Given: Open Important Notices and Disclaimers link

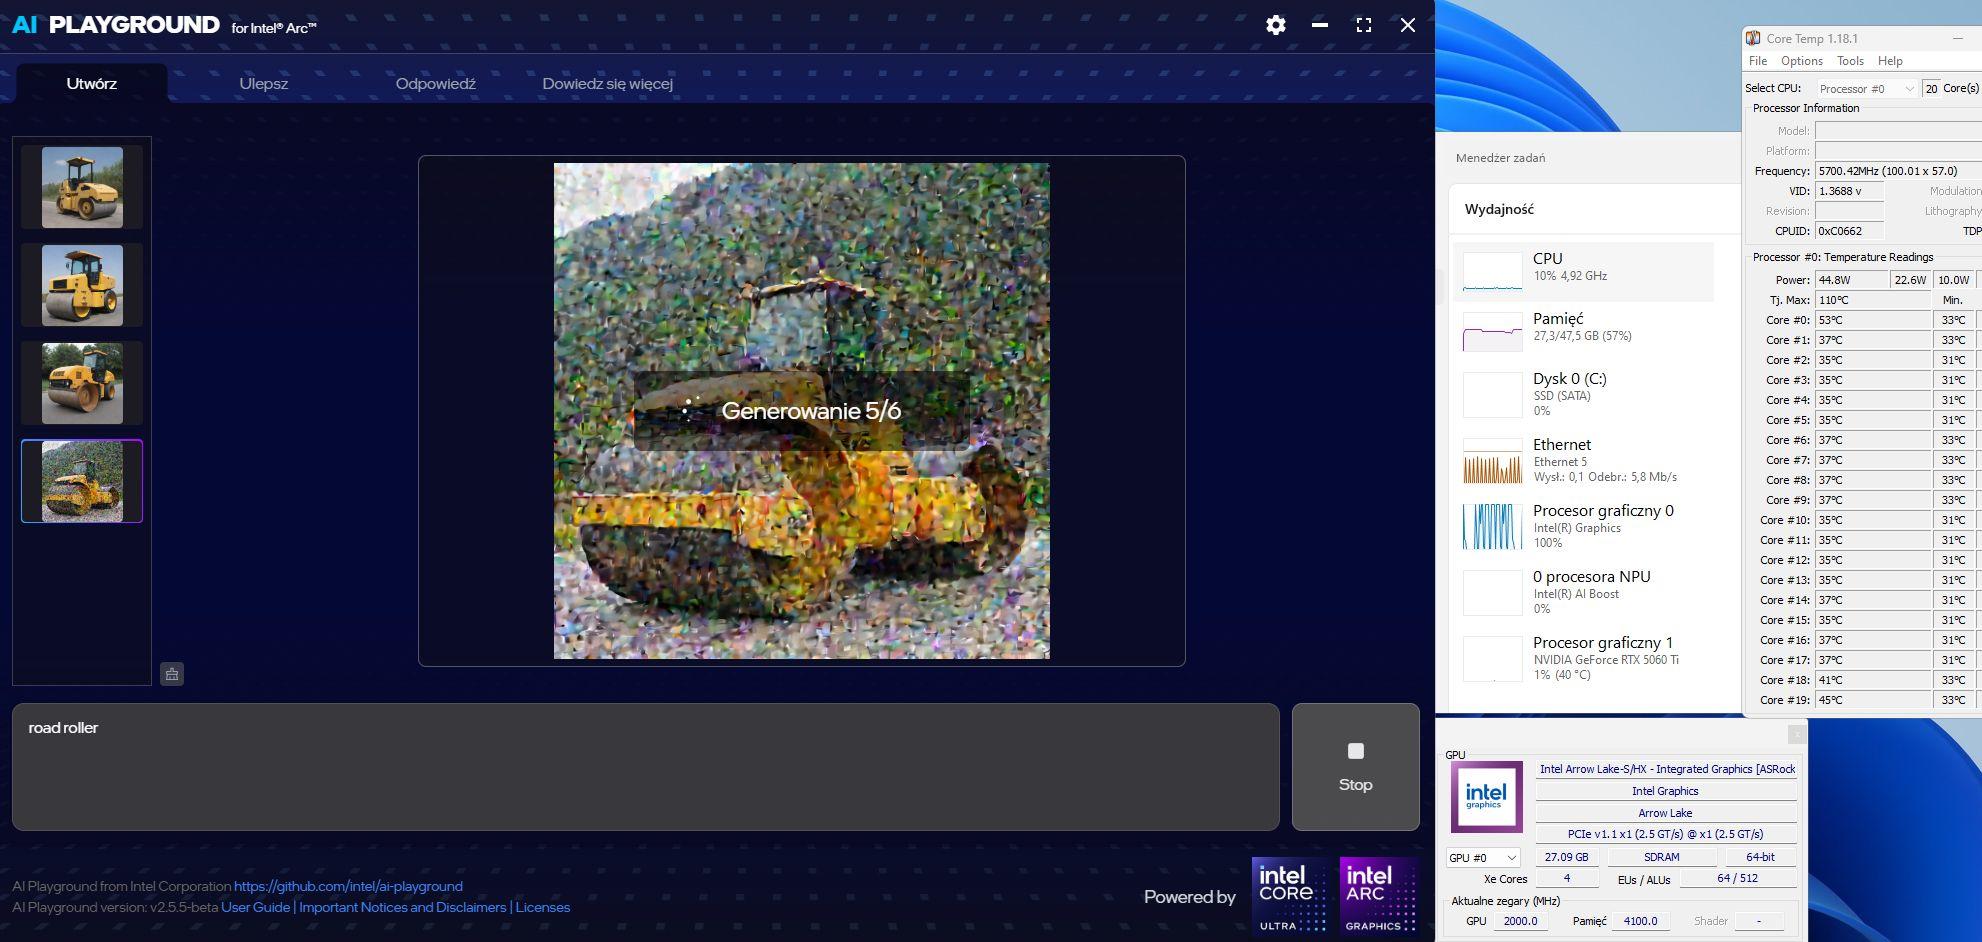Looking at the screenshot, I should 402,907.
